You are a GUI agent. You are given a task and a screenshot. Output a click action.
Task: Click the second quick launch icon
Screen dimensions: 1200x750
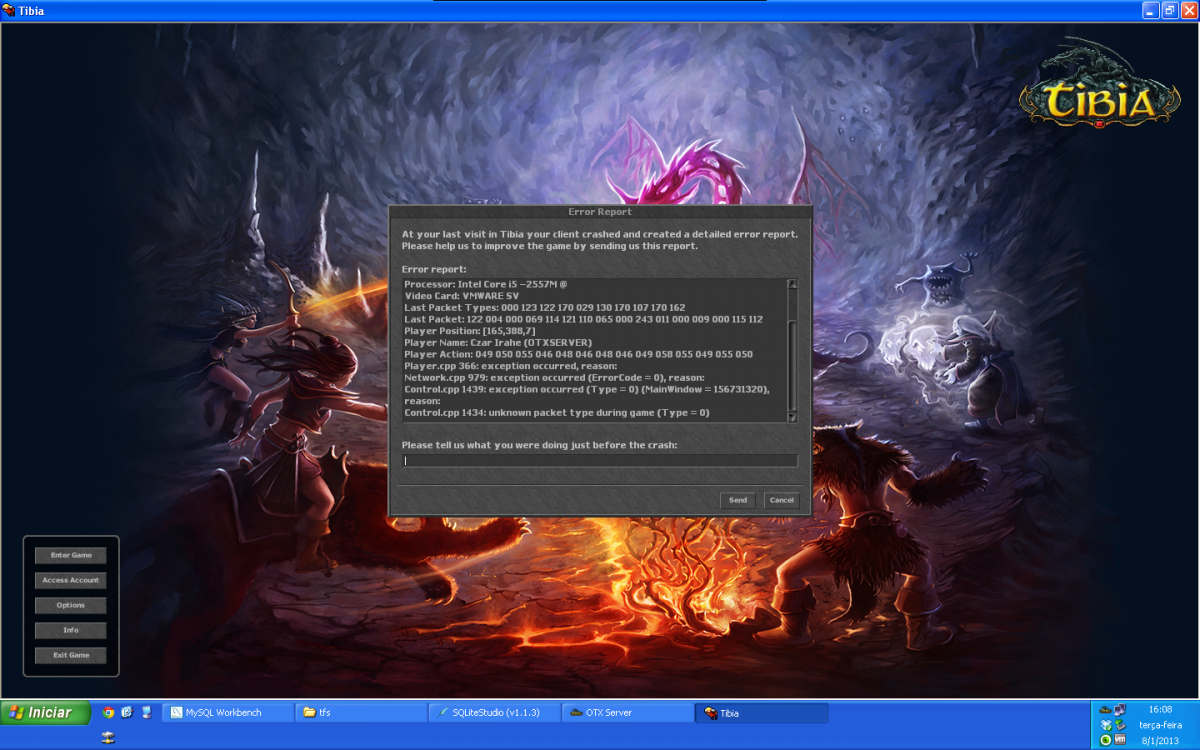point(127,713)
